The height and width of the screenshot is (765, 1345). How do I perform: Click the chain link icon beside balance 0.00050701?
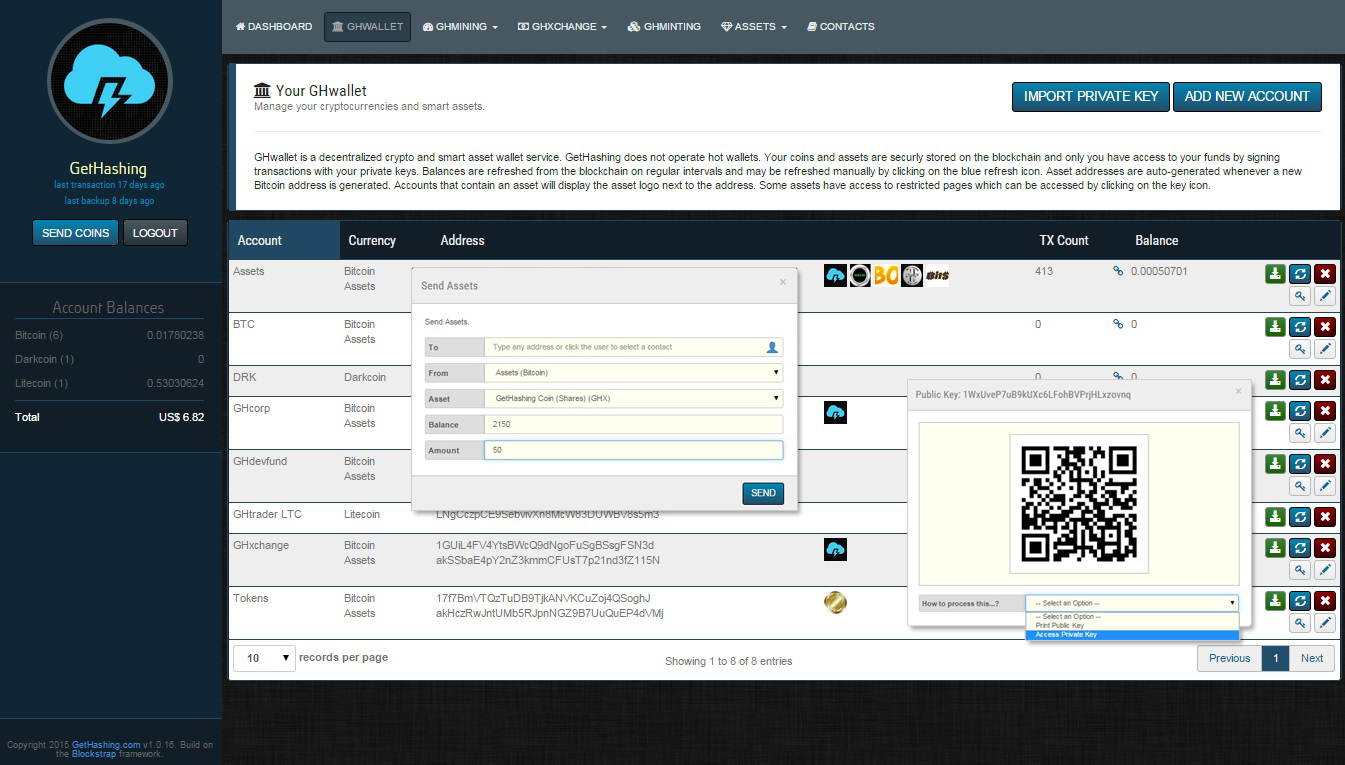click(x=1118, y=271)
